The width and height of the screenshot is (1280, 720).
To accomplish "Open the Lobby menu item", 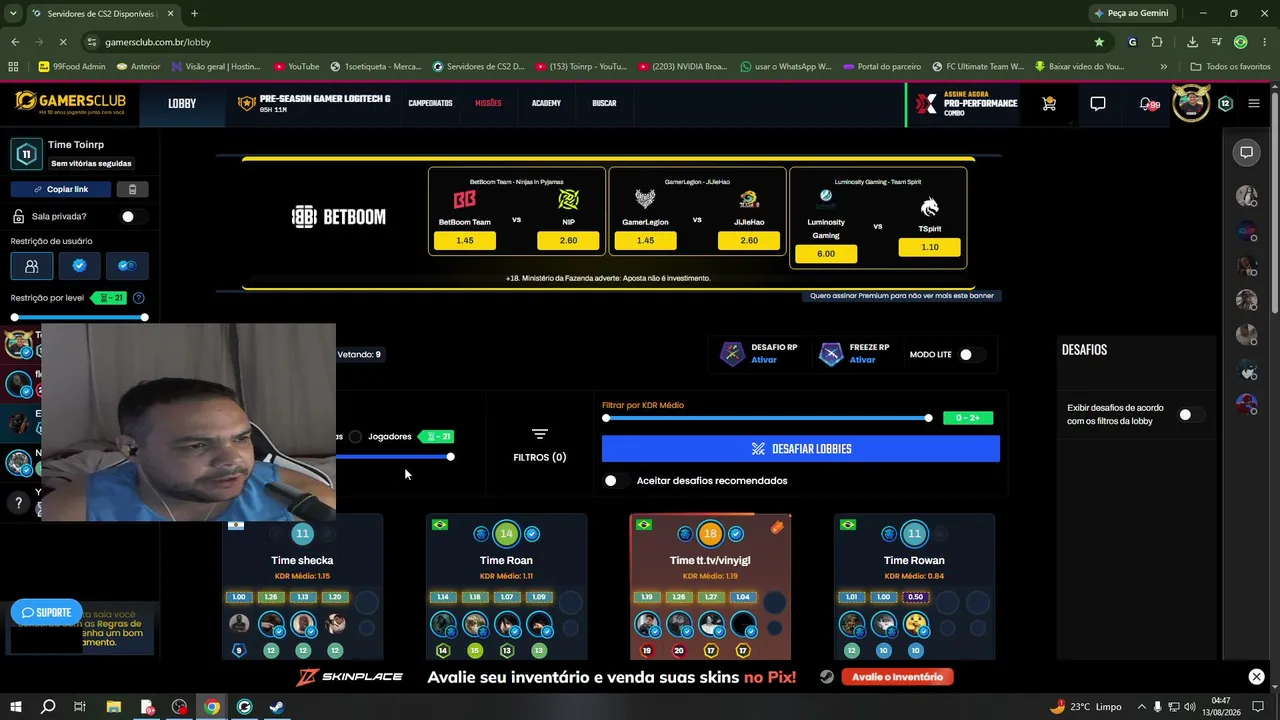I will click(x=182, y=103).
